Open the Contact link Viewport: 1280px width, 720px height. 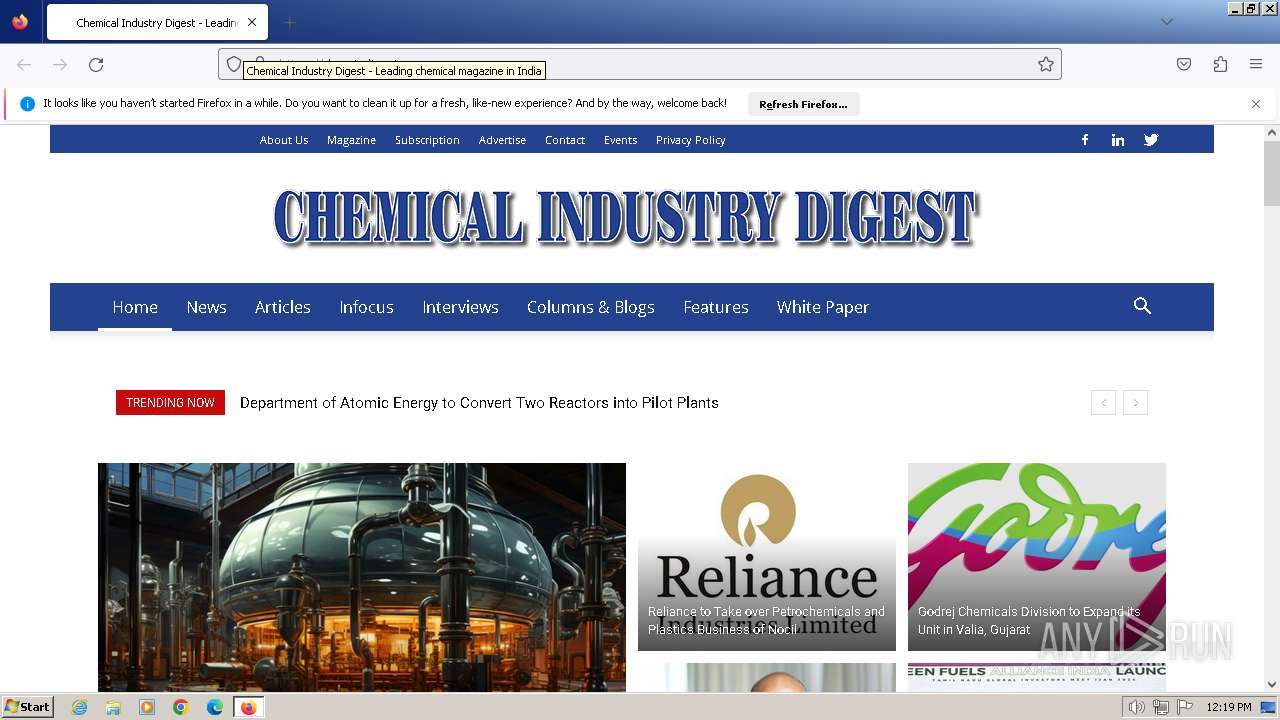pos(565,140)
